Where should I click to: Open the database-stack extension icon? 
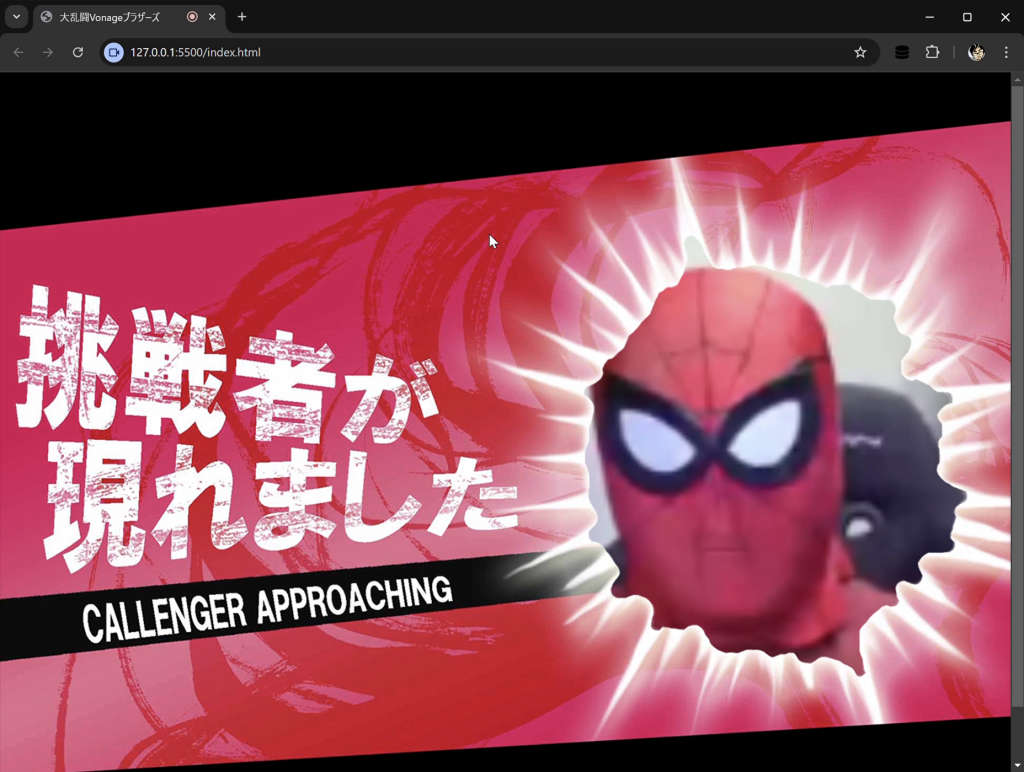click(x=902, y=52)
